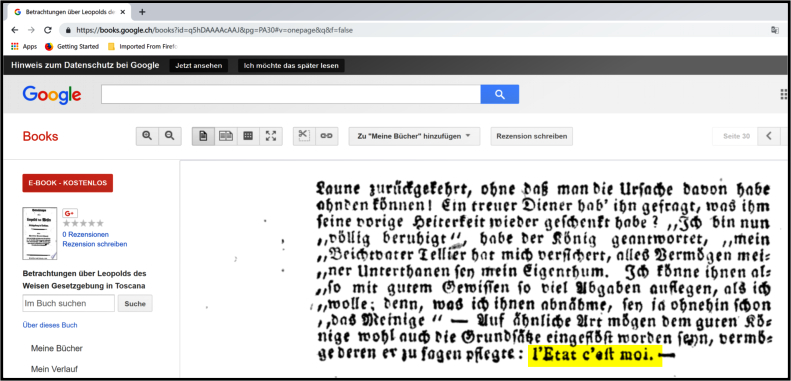Click browser back arrow
This screenshot has height=381, width=791.
pyautogui.click(x=15, y=30)
